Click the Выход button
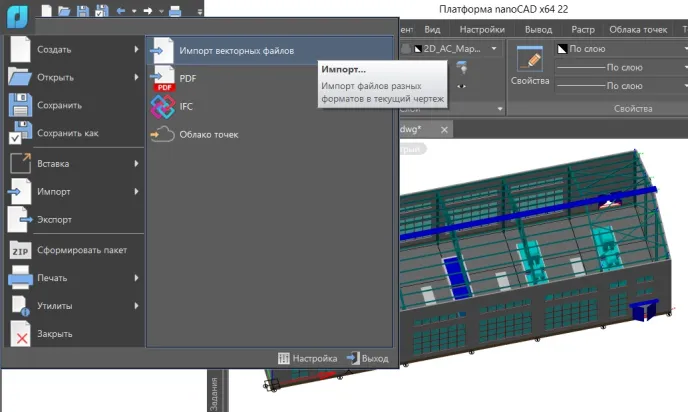The height and width of the screenshot is (412, 688). point(366,357)
